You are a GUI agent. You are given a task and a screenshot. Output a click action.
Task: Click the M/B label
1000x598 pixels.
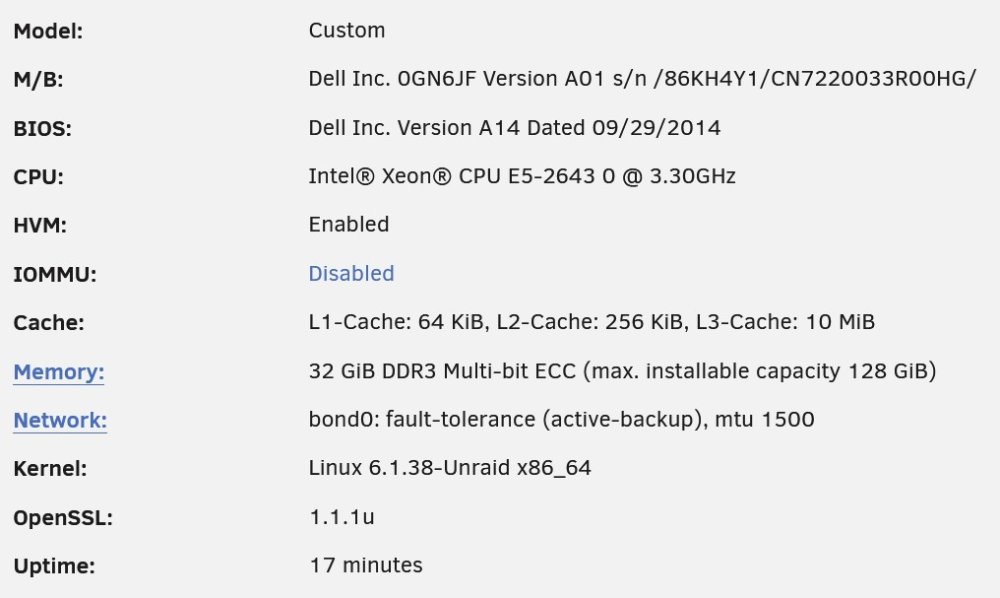click(x=38, y=80)
